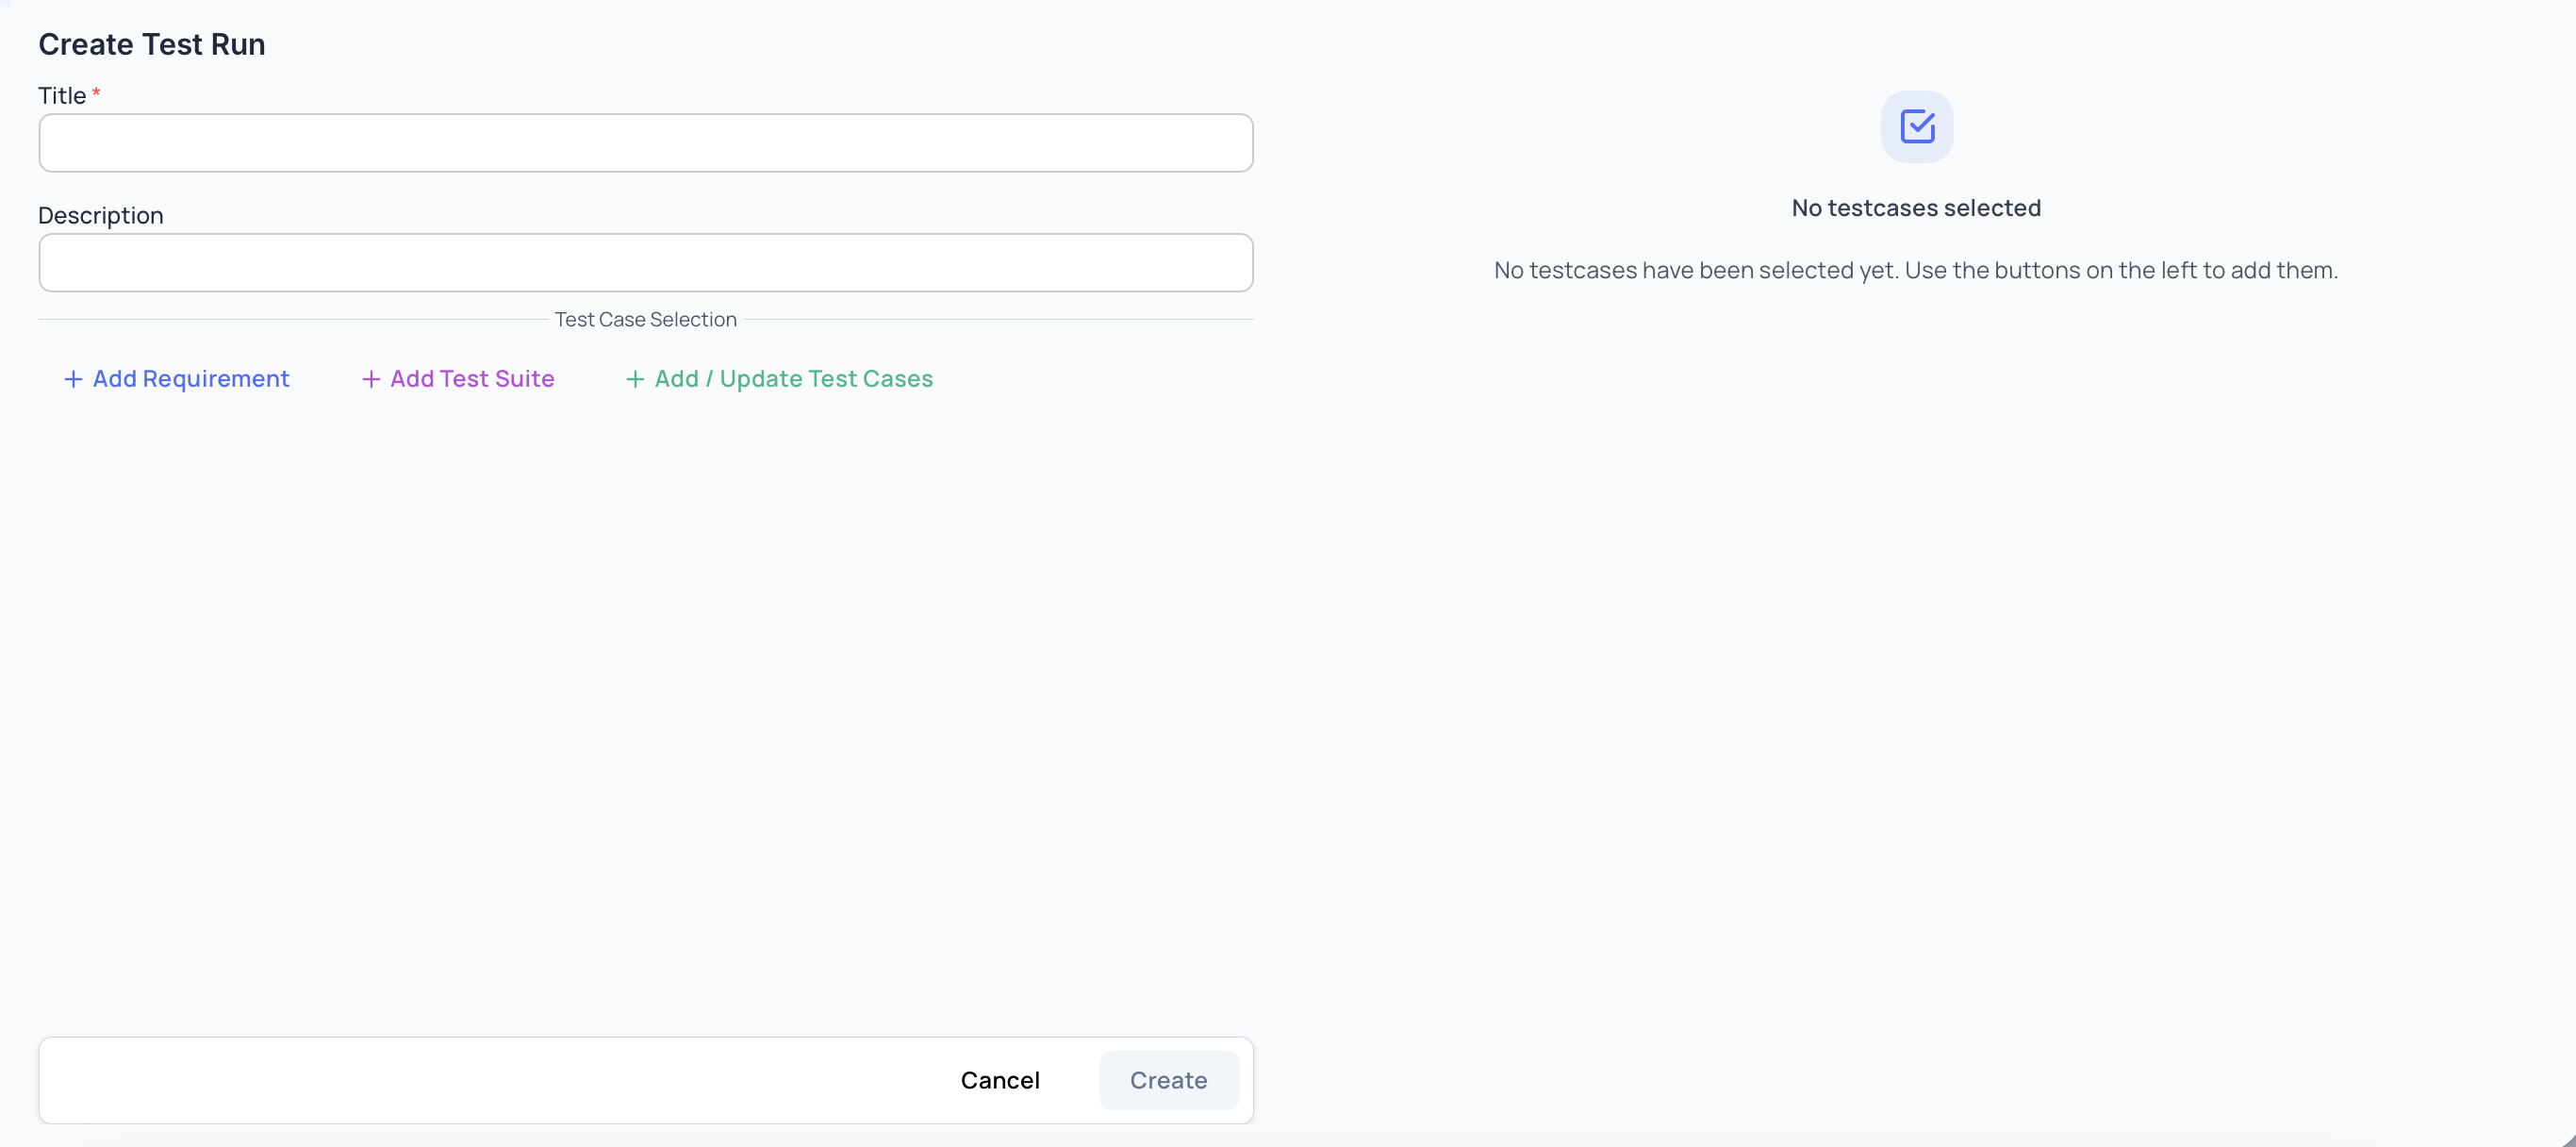Click the Description field label
Image resolution: width=2576 pixels, height=1147 pixels.
(101, 215)
